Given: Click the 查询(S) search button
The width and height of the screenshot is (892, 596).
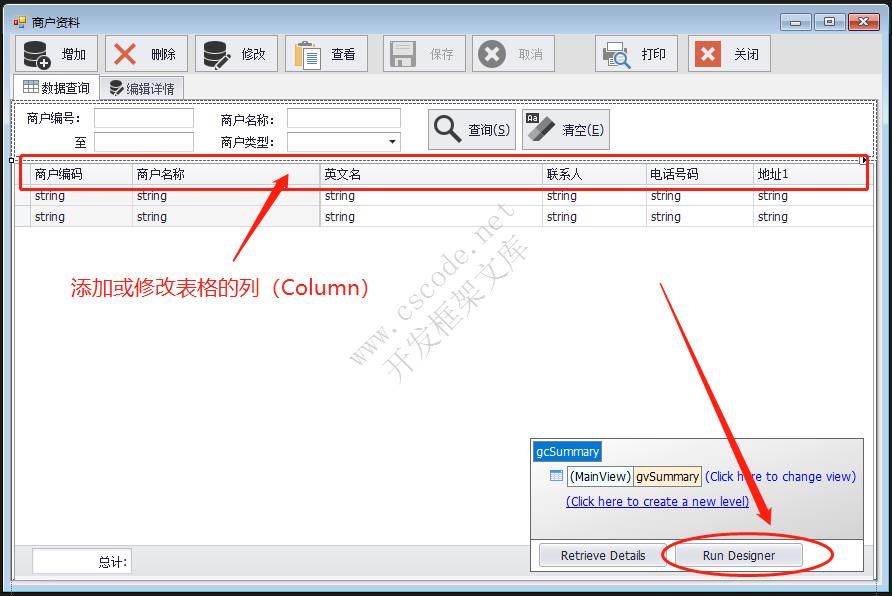Looking at the screenshot, I should coord(471,128).
